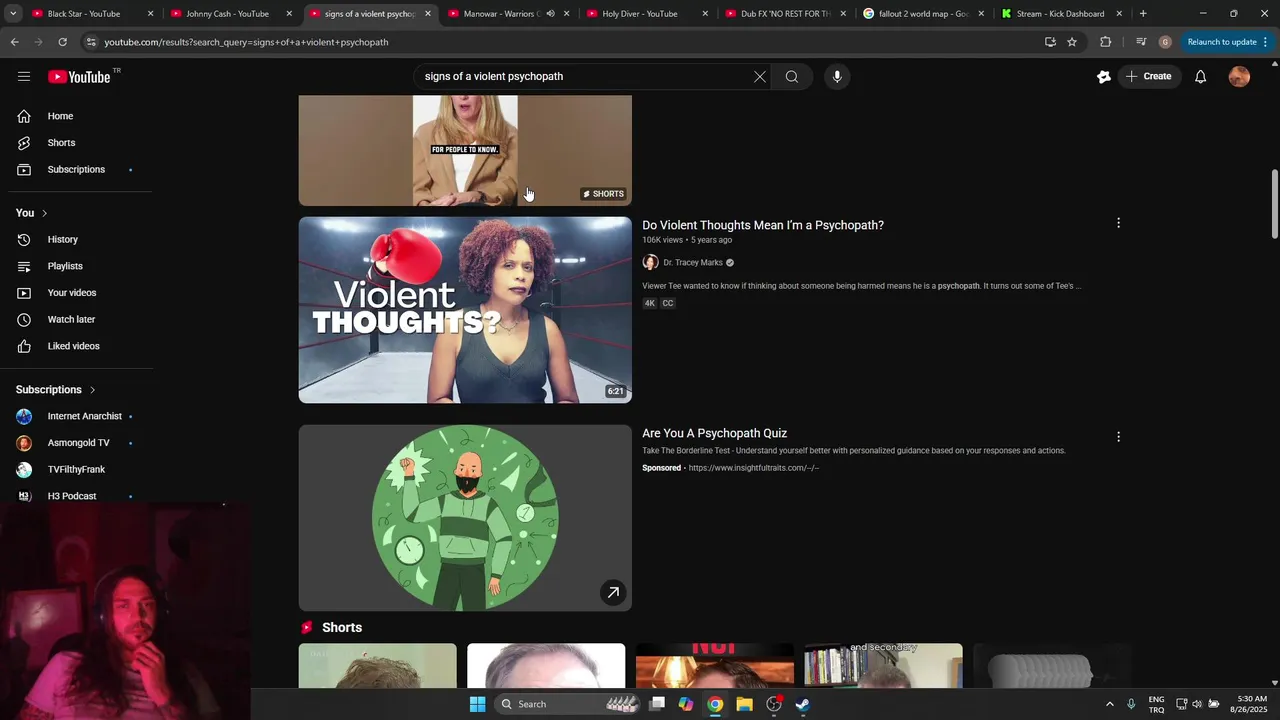Open the tab search dropdown arrow
1280x720 pixels.
tap(13, 14)
